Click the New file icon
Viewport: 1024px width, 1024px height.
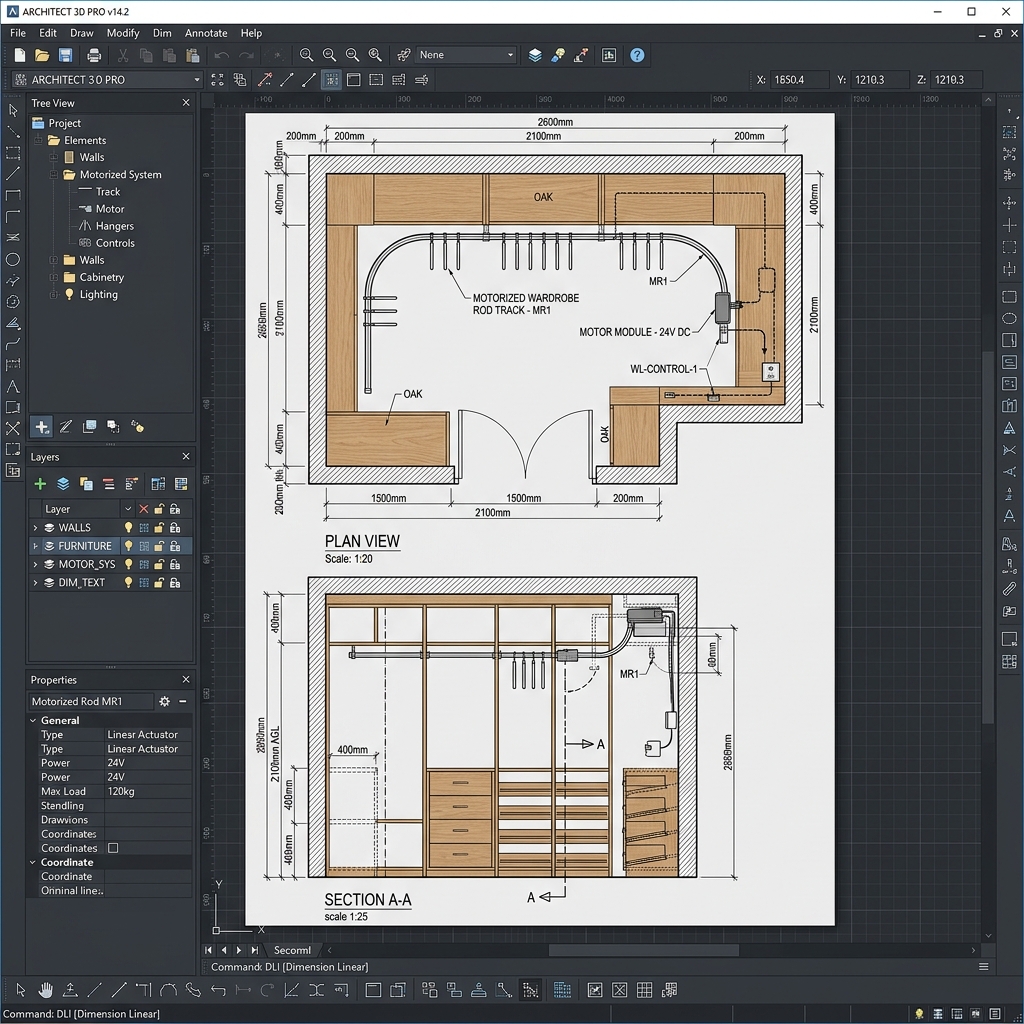point(20,56)
